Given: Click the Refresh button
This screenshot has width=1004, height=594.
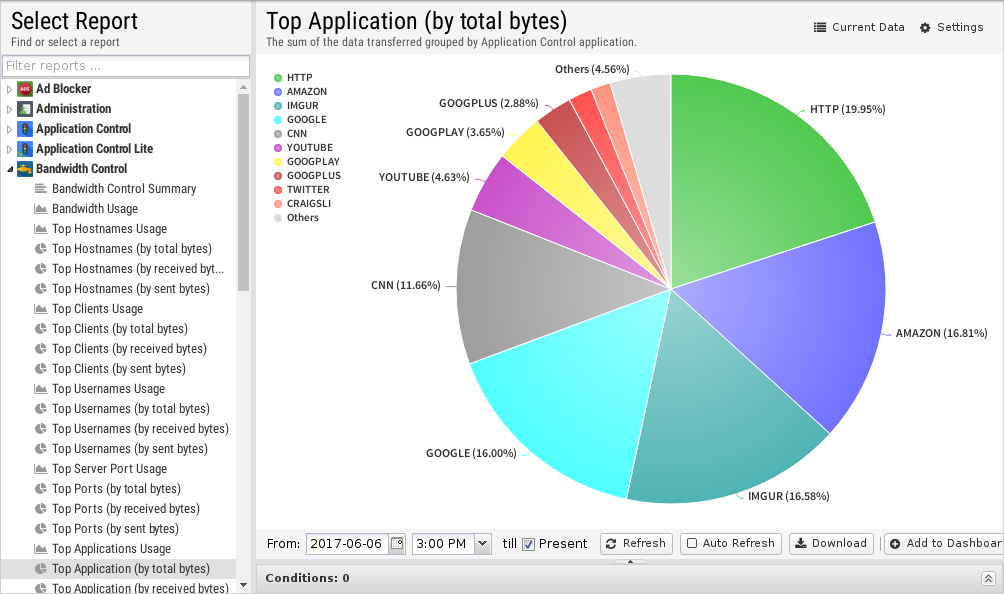Looking at the screenshot, I should click(636, 543).
